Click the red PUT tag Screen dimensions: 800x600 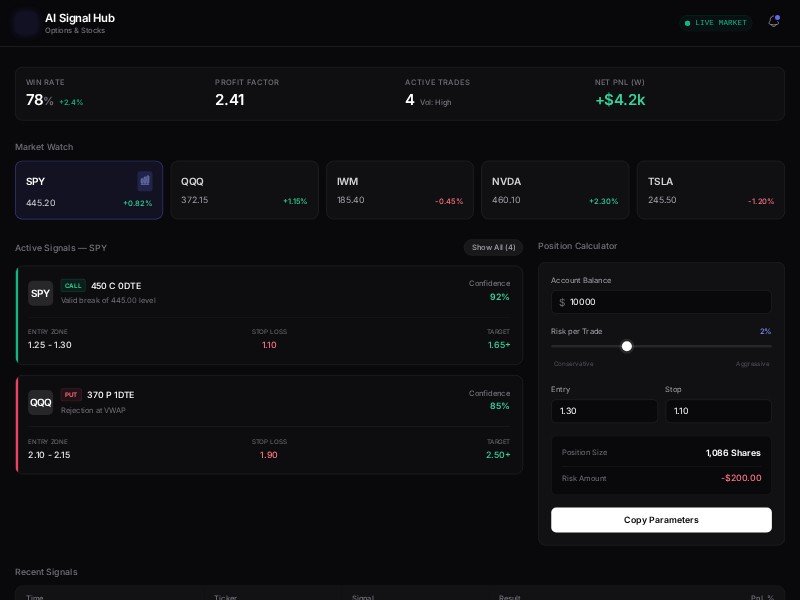coord(71,395)
